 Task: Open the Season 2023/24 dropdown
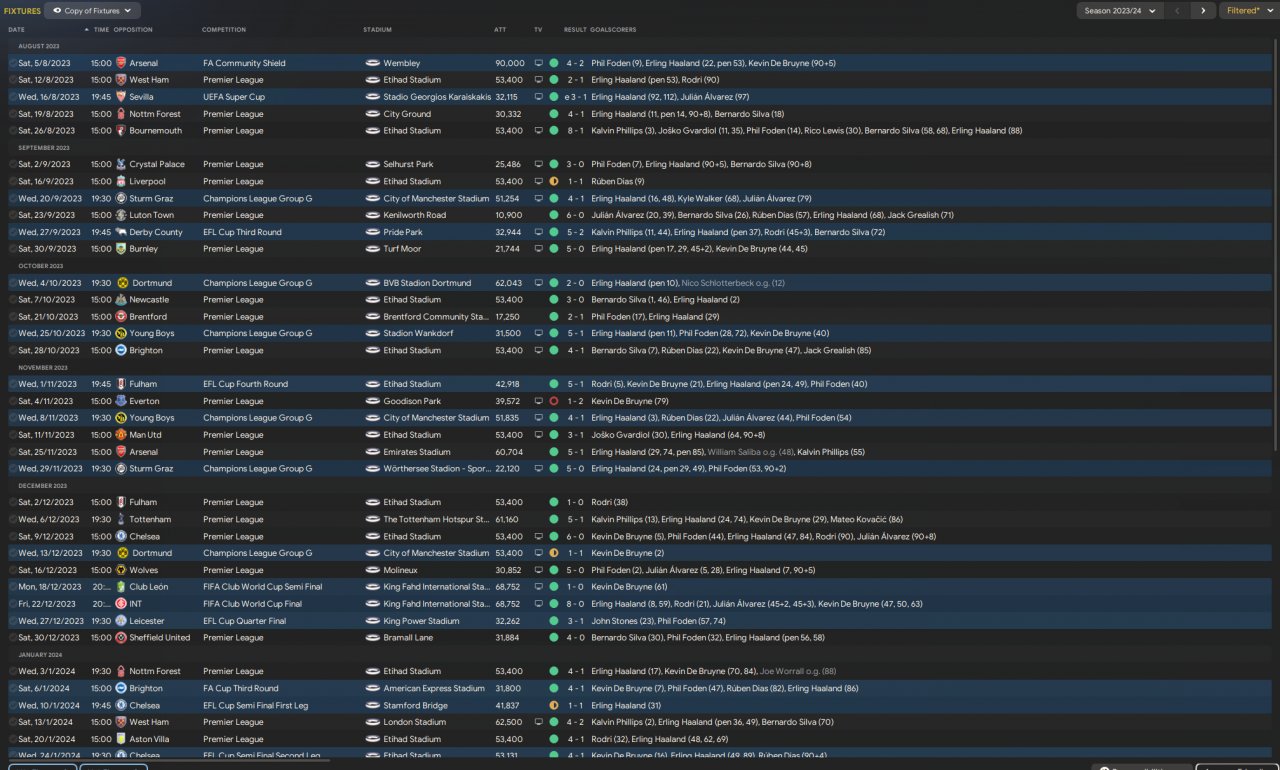(1119, 11)
